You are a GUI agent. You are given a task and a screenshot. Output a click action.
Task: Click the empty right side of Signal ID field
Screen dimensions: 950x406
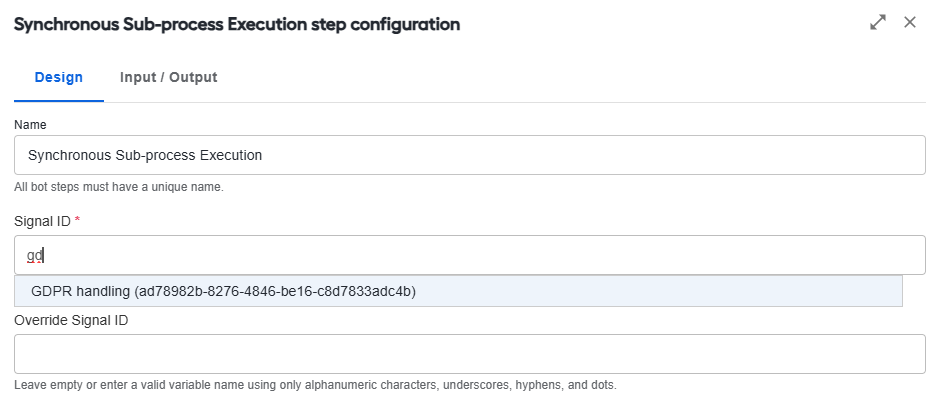click(x=666, y=255)
